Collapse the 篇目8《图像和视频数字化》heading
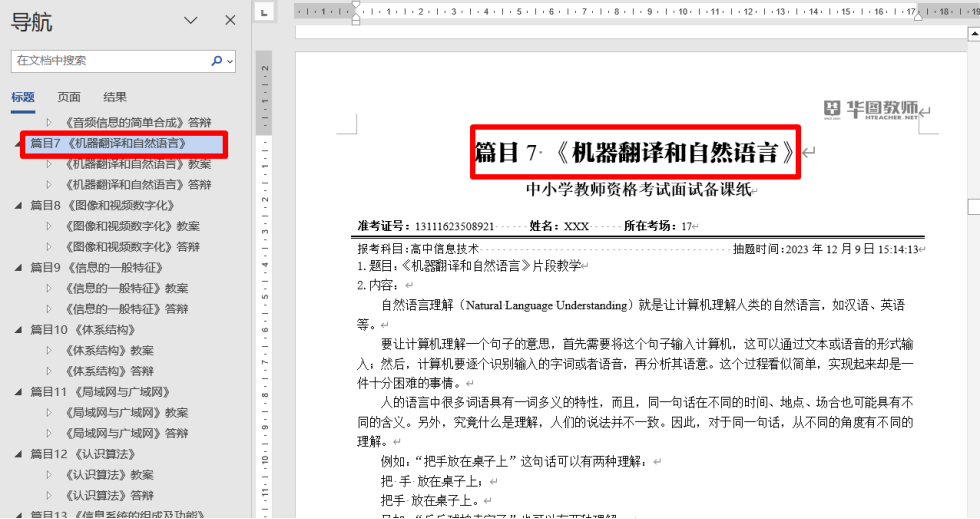980x519 pixels. tap(17, 205)
